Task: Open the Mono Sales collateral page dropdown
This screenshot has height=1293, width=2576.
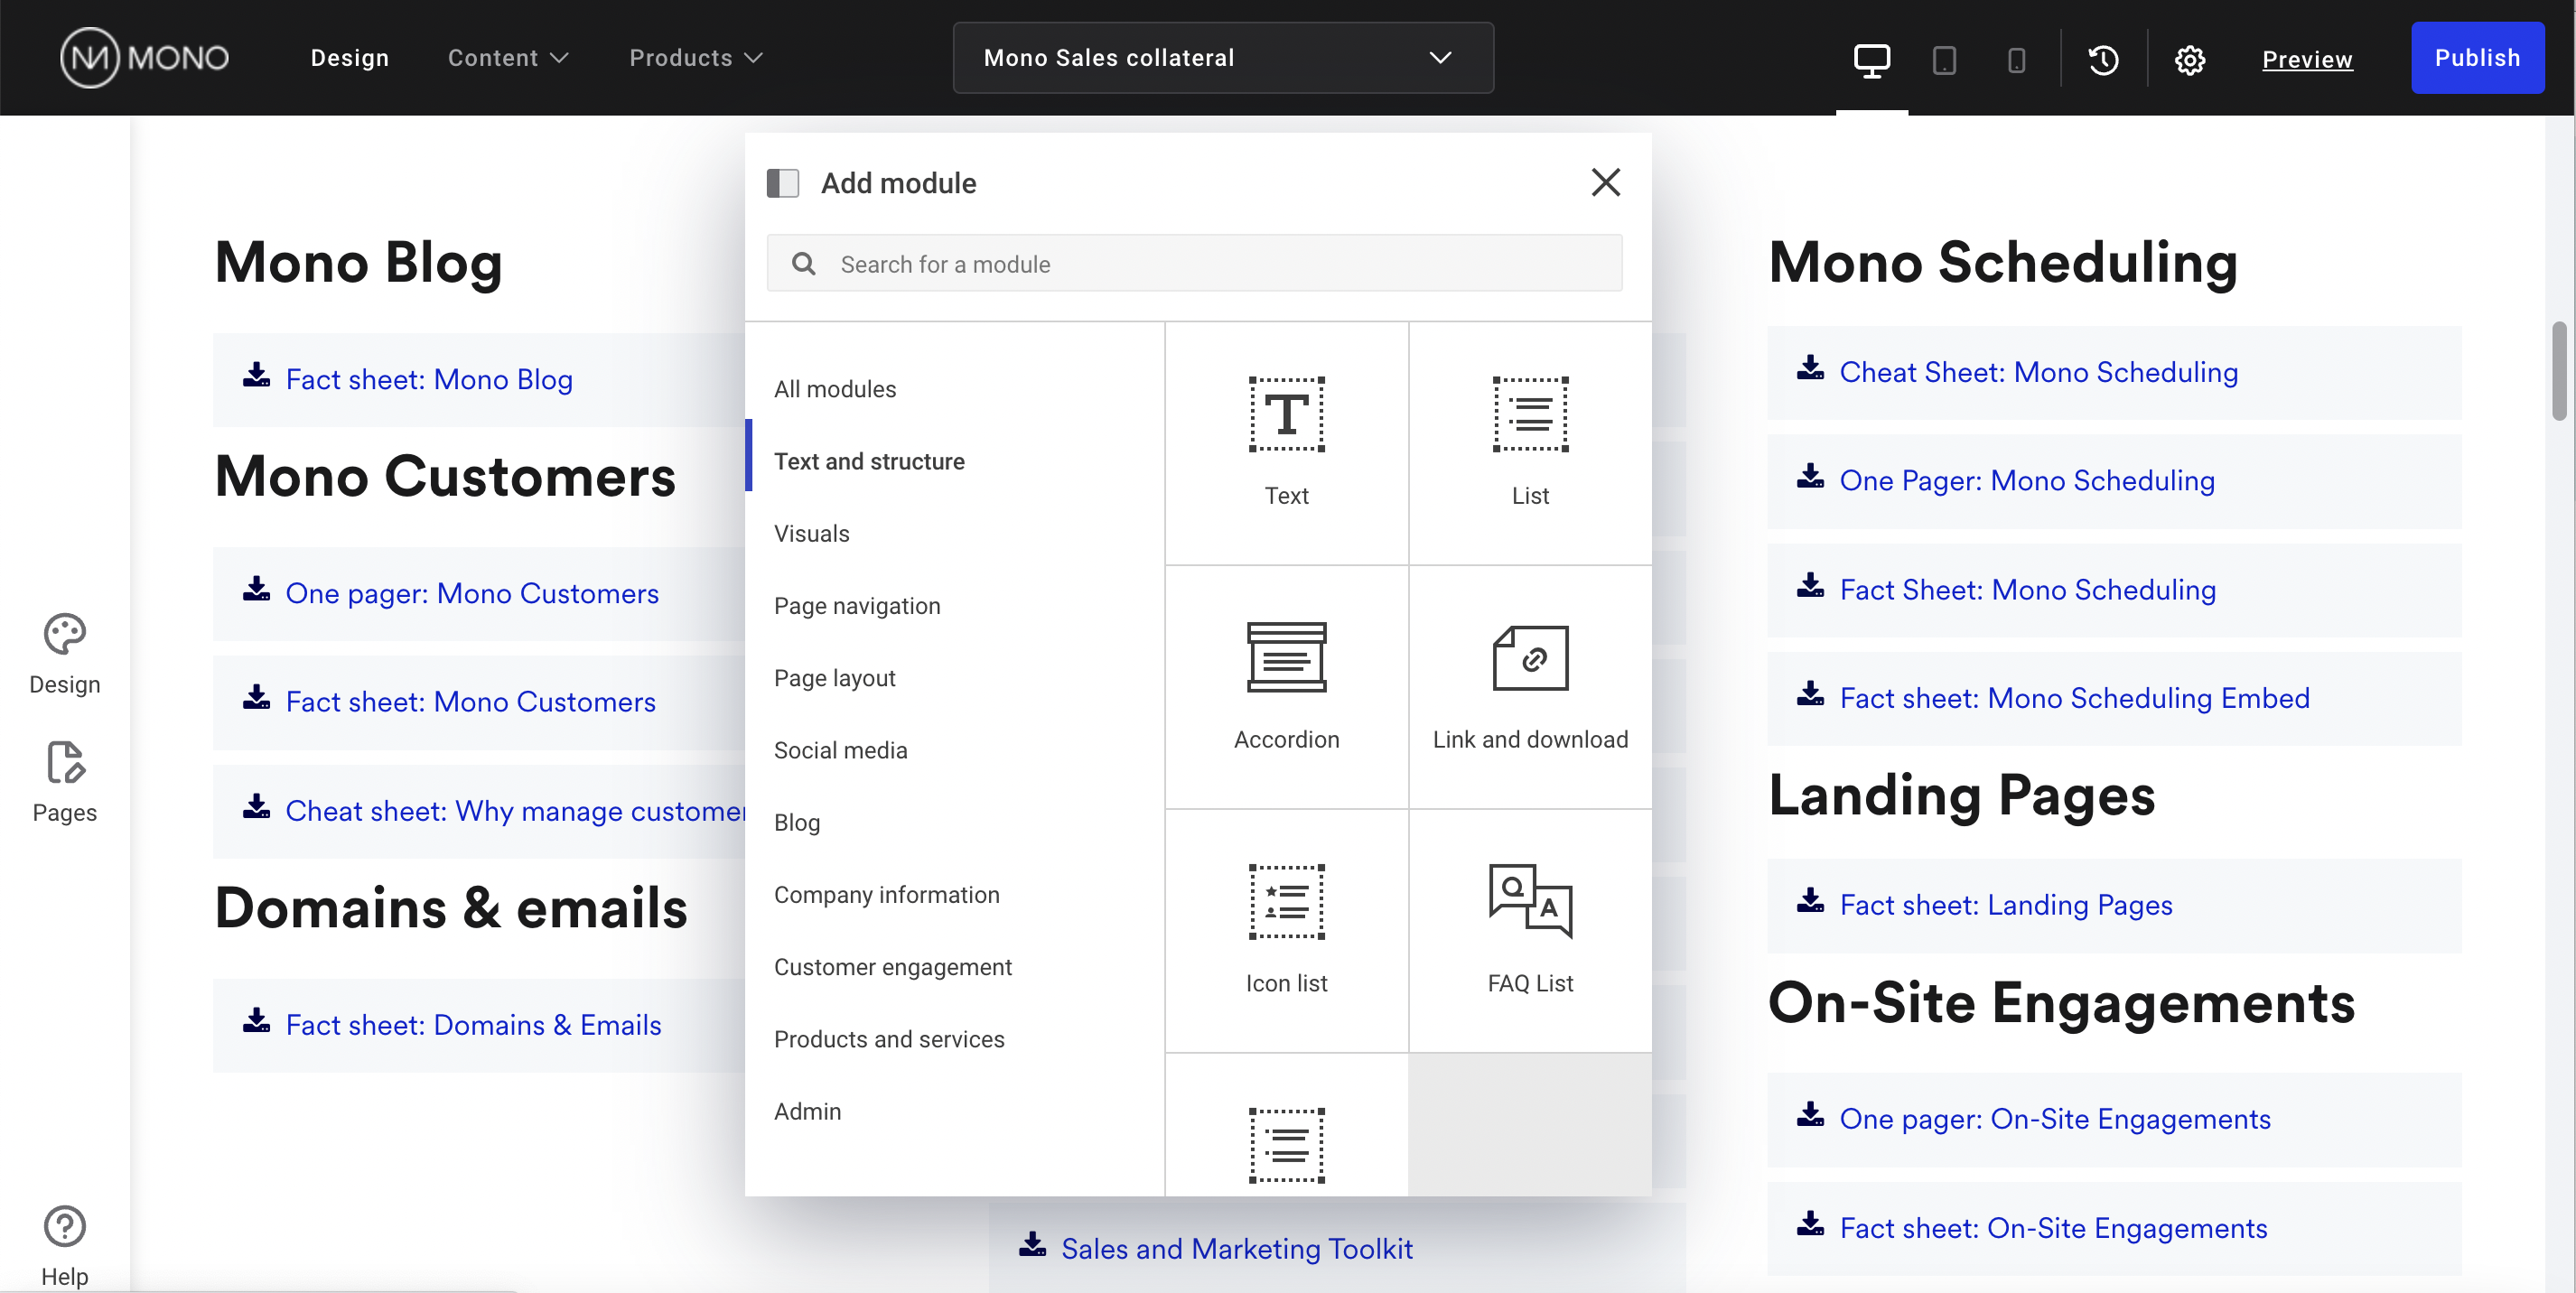Action: click(1223, 58)
